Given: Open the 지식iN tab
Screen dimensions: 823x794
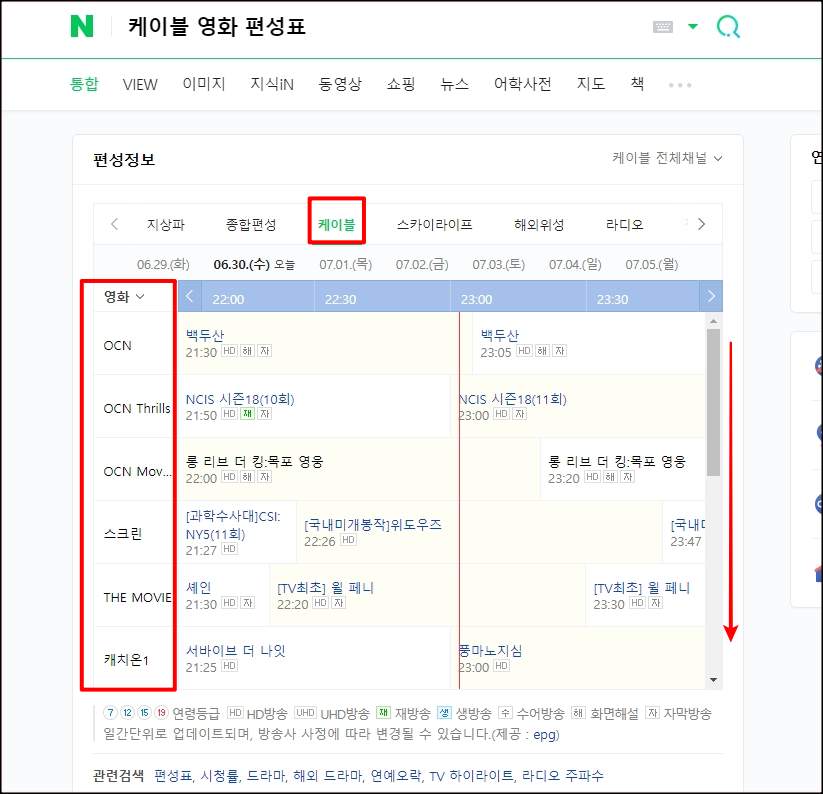Looking at the screenshot, I should (x=272, y=84).
